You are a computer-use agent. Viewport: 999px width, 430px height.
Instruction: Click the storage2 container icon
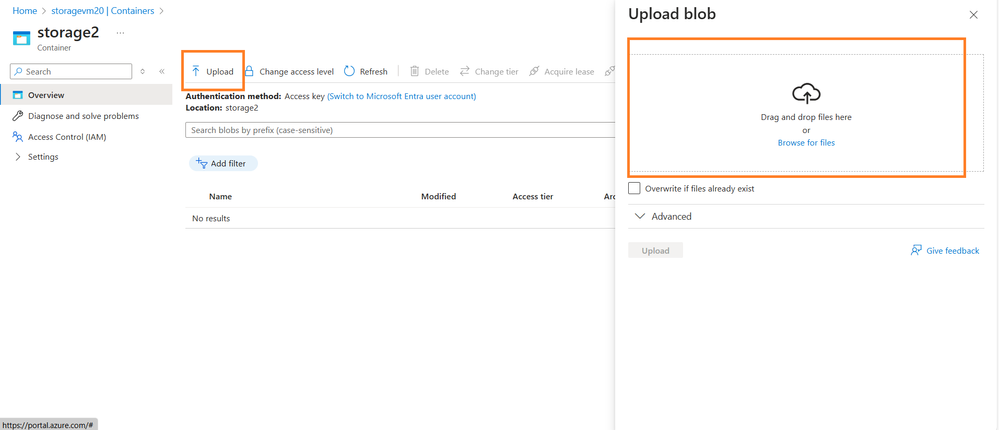point(22,38)
